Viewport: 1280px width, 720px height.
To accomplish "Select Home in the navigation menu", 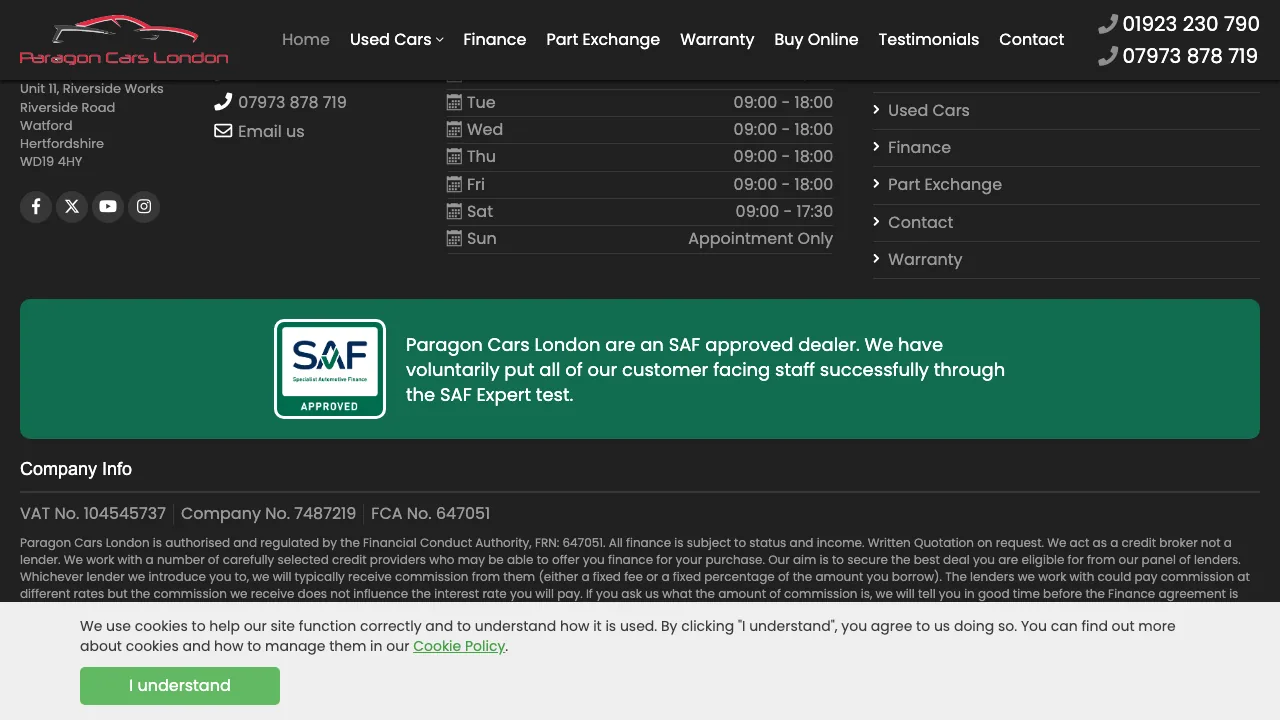I will [306, 39].
